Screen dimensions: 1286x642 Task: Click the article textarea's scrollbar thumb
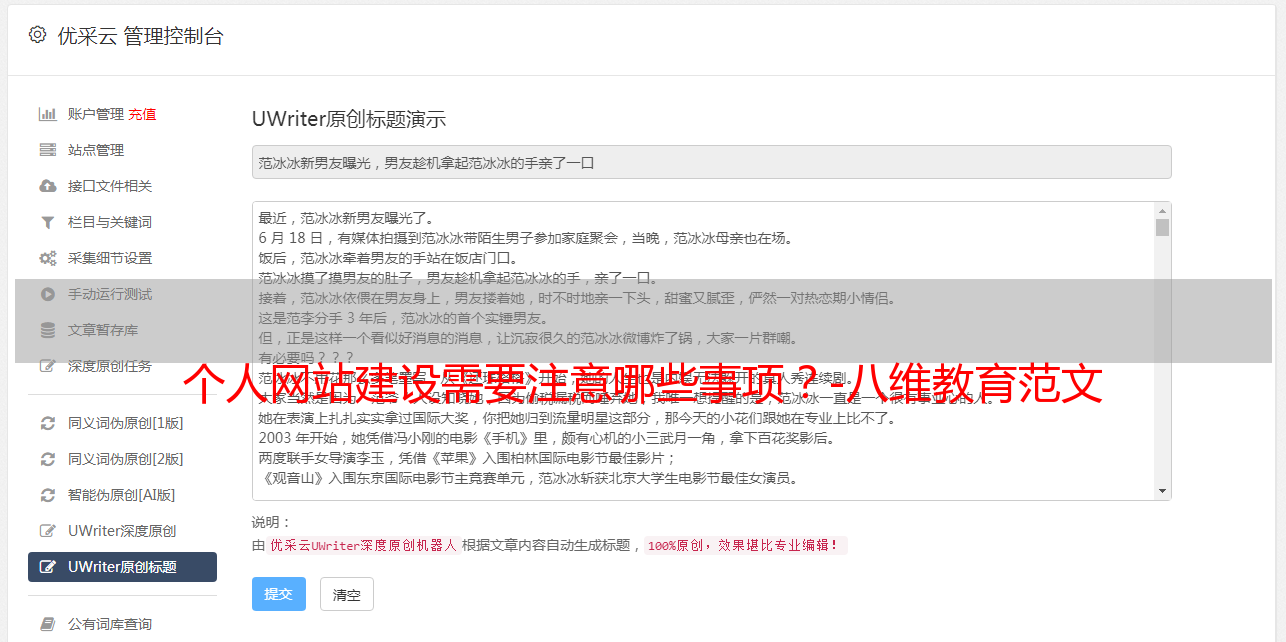(x=1162, y=228)
